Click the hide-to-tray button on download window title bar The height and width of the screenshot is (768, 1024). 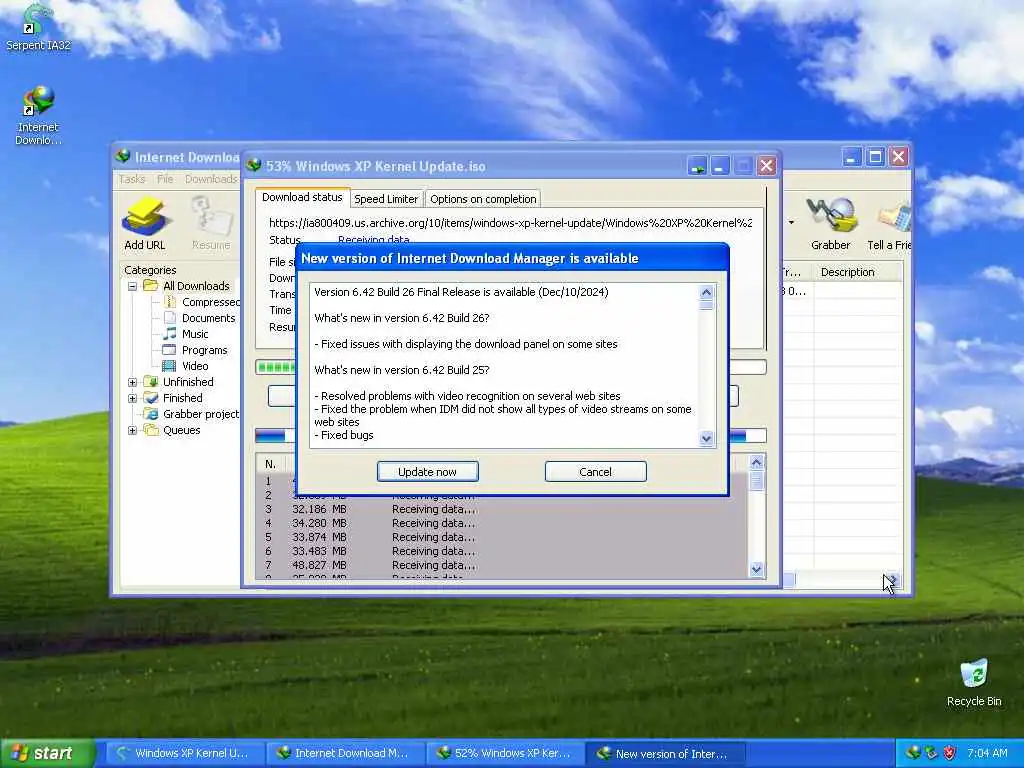pos(697,166)
